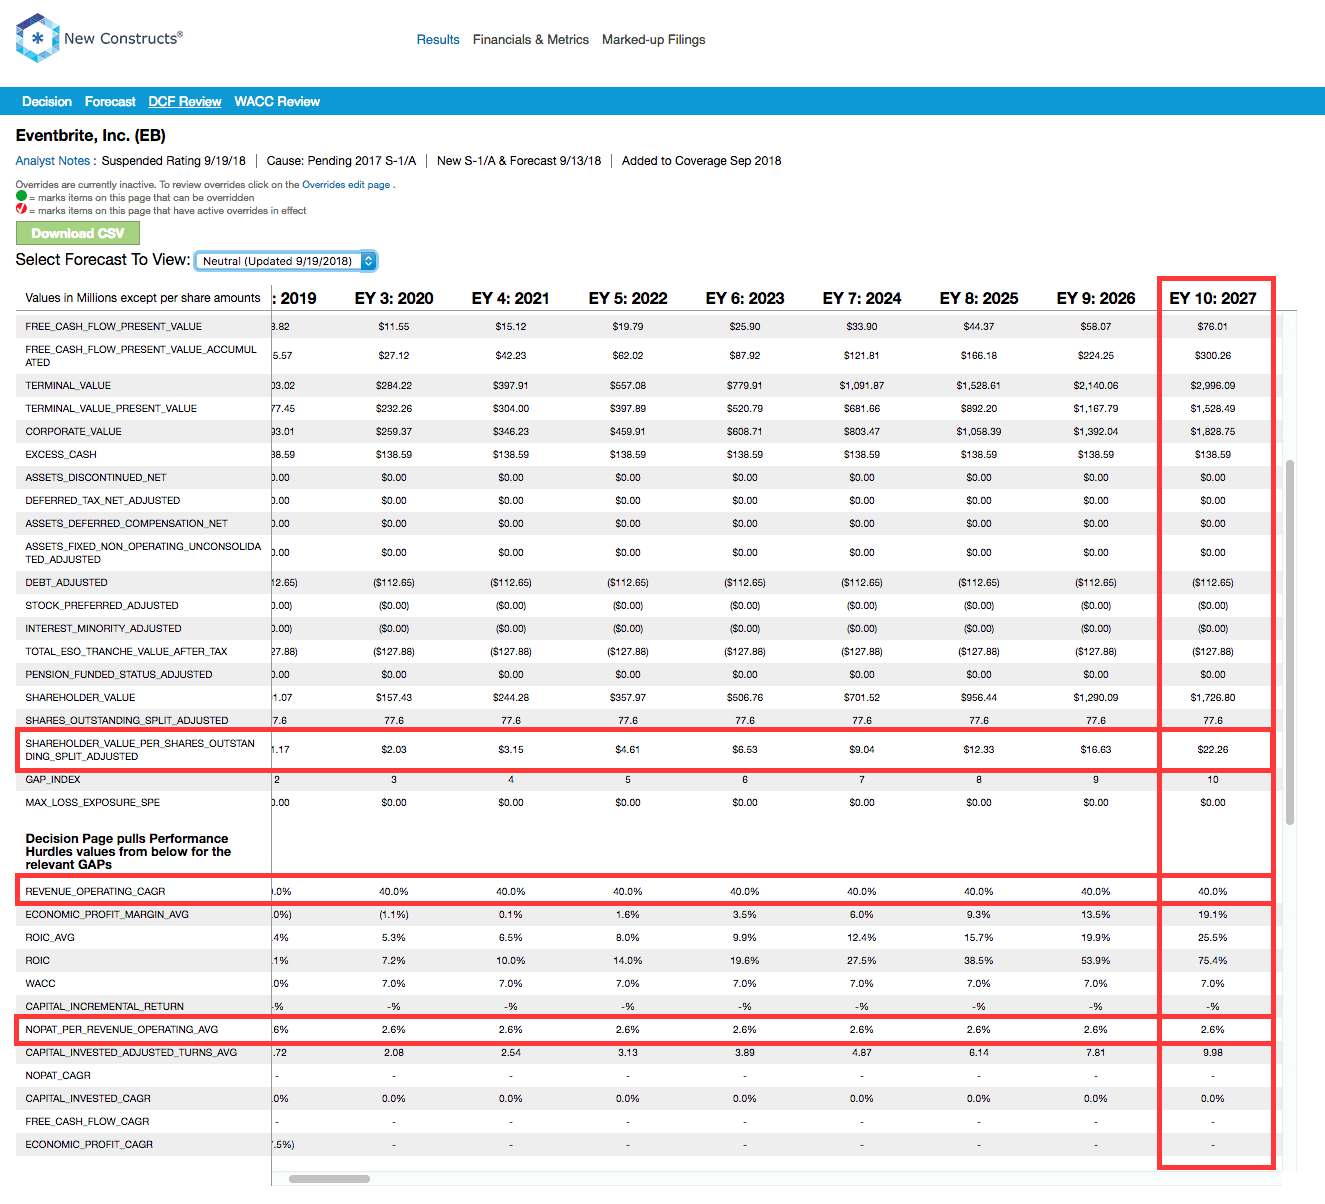
Task: Click the $2,996.09 terminal value cell
Action: point(1213,386)
